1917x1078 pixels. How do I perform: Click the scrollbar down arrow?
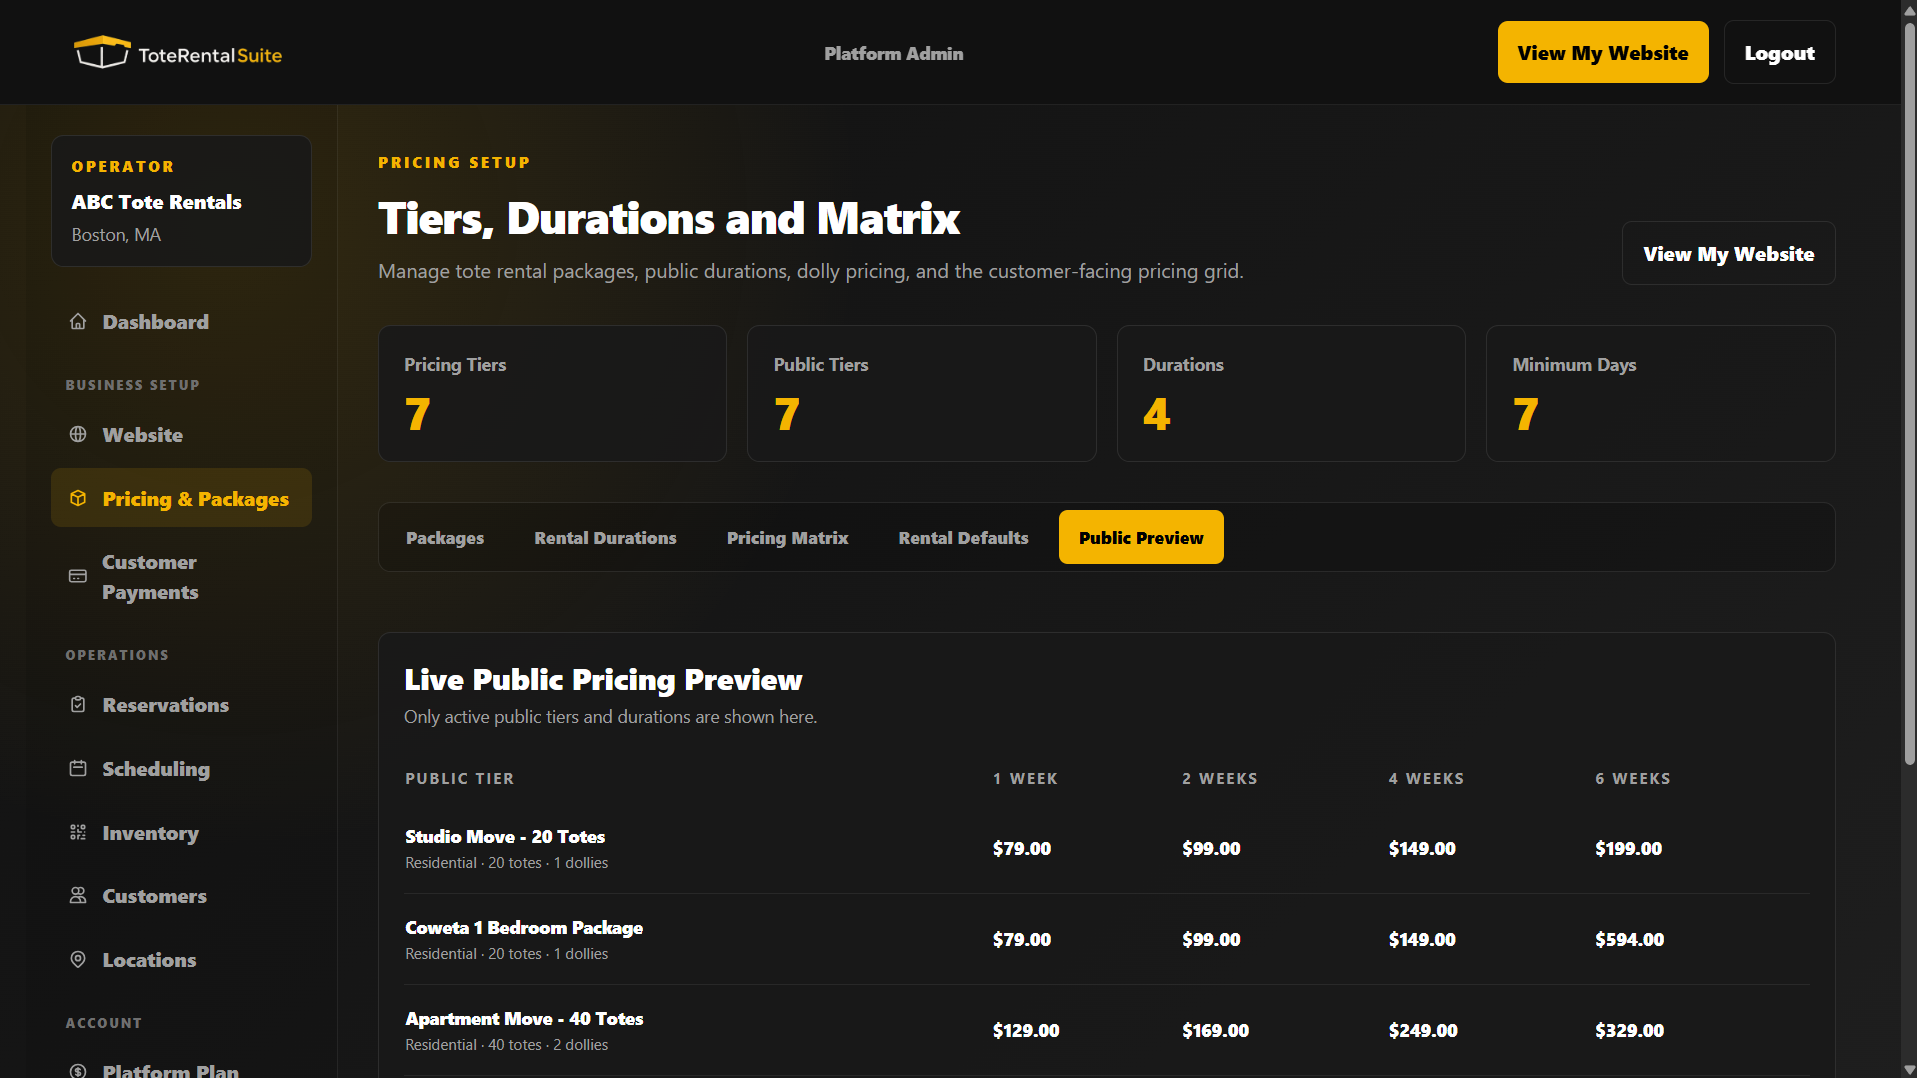pos(1908,1070)
